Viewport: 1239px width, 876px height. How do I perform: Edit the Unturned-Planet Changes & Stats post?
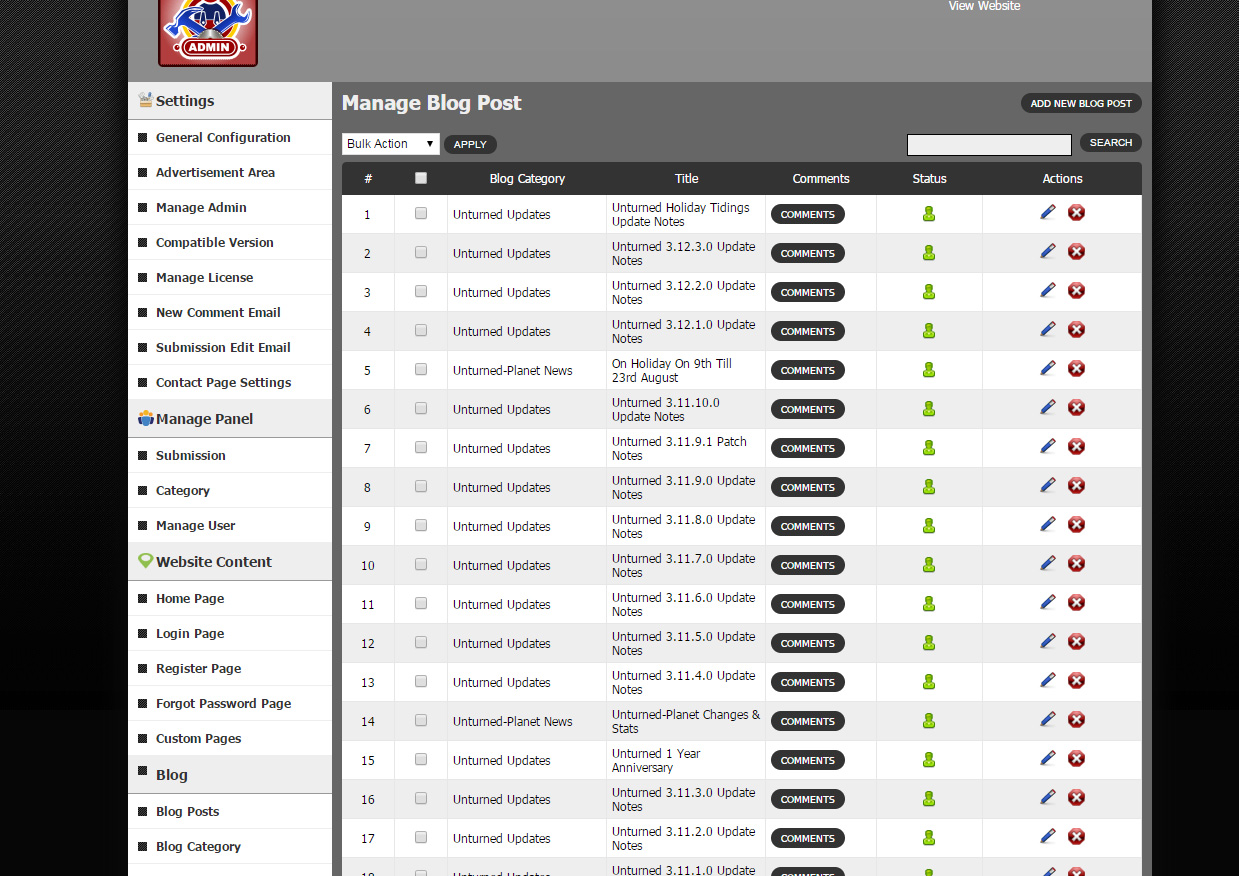[x=1048, y=719]
